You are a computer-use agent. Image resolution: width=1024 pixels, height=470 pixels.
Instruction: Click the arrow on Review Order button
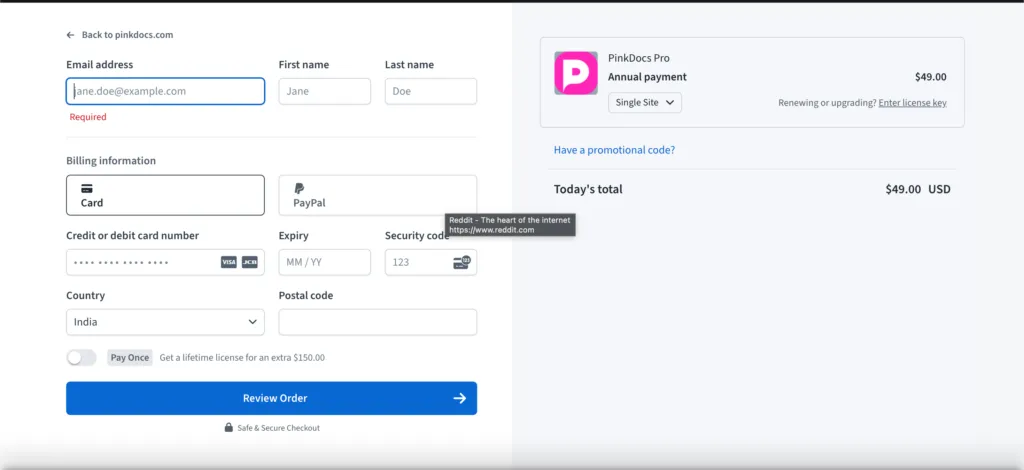(459, 398)
